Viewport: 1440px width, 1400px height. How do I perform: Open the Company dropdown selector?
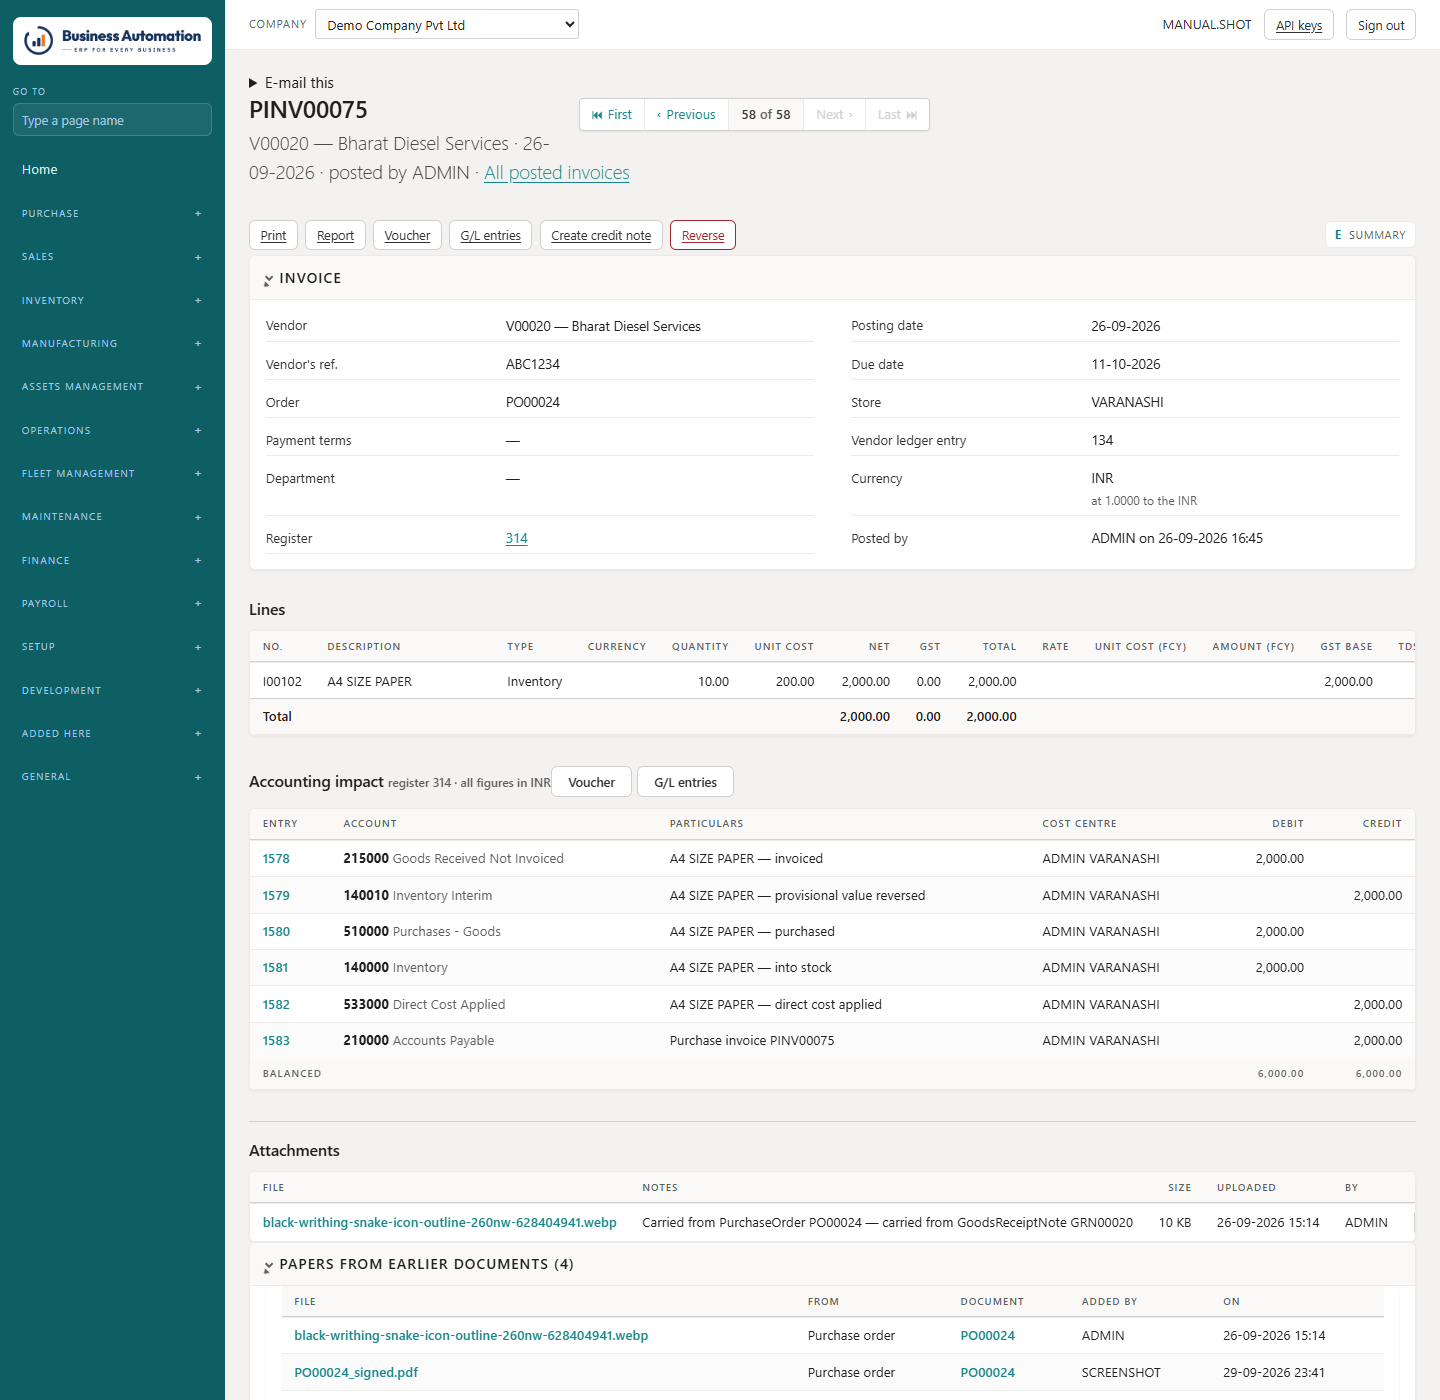pos(447,25)
